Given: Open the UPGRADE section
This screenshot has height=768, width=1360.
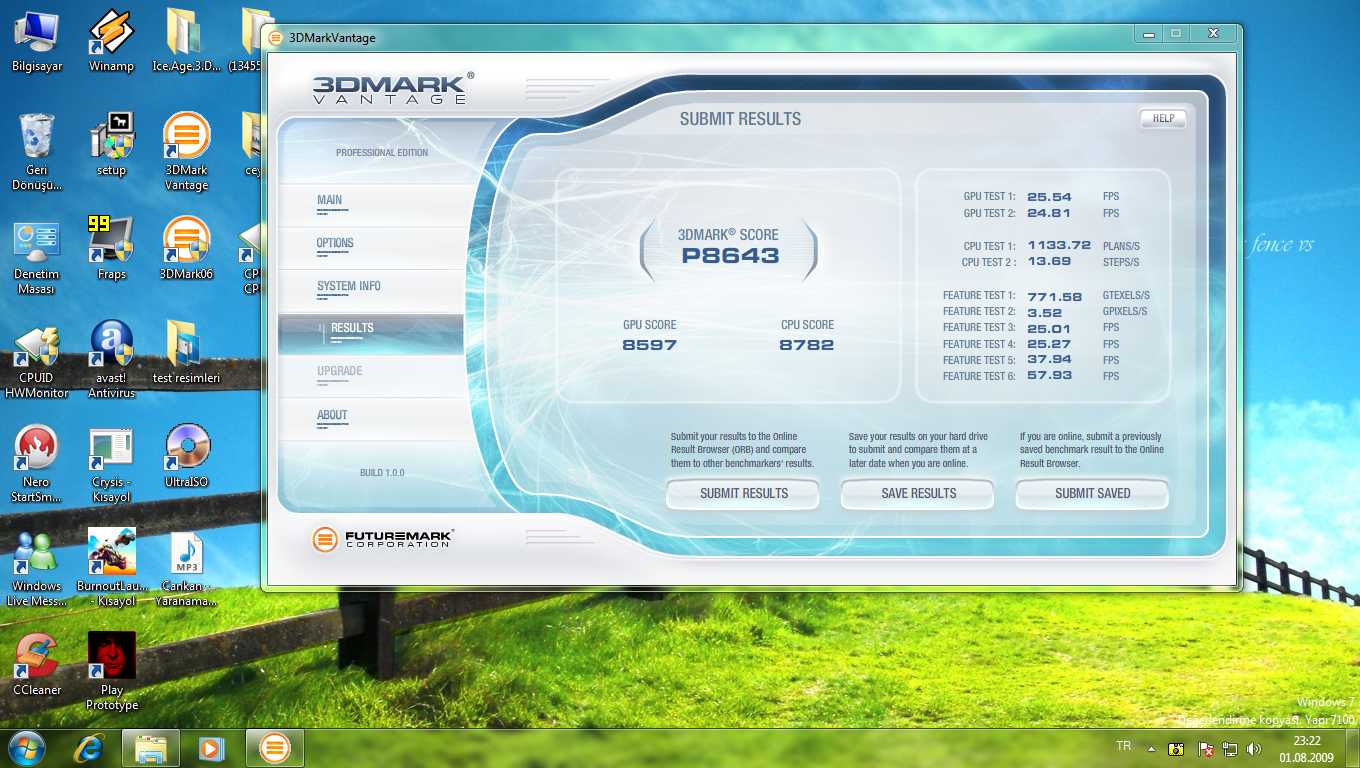Looking at the screenshot, I should (371, 376).
